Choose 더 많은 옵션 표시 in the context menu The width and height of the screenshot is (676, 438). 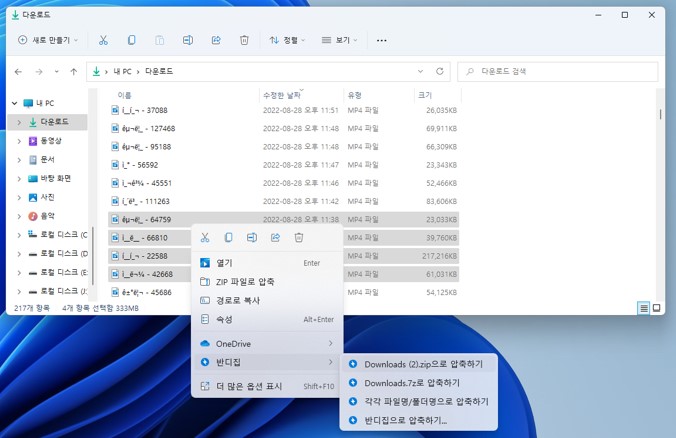click(267, 386)
